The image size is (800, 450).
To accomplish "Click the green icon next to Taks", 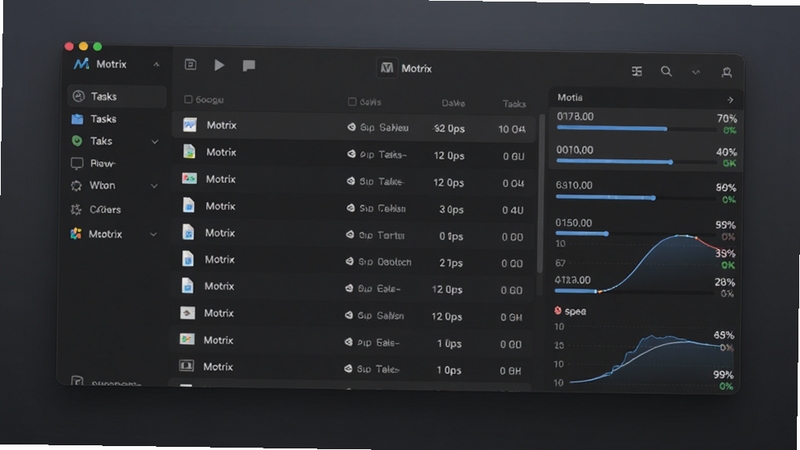I will [77, 141].
